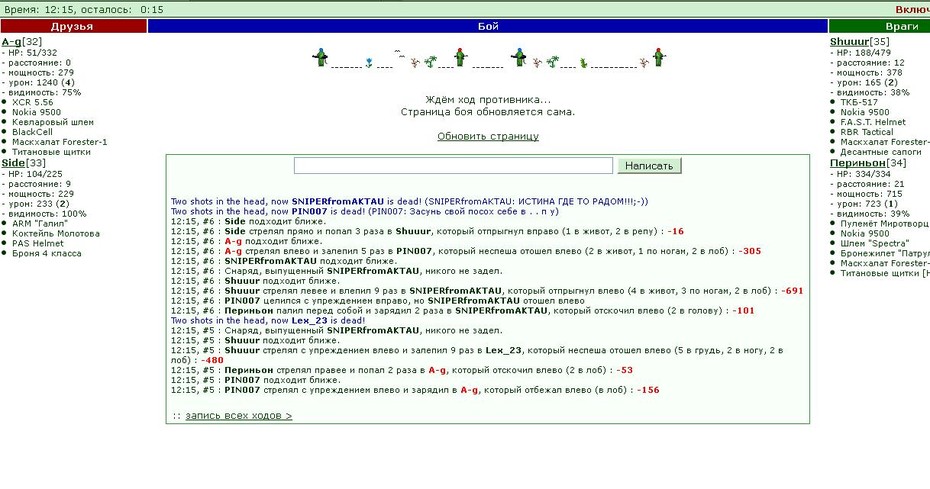The height and width of the screenshot is (489, 930).
Task: Click Броня 4 класса item
Action: pyautogui.click(x=46, y=253)
